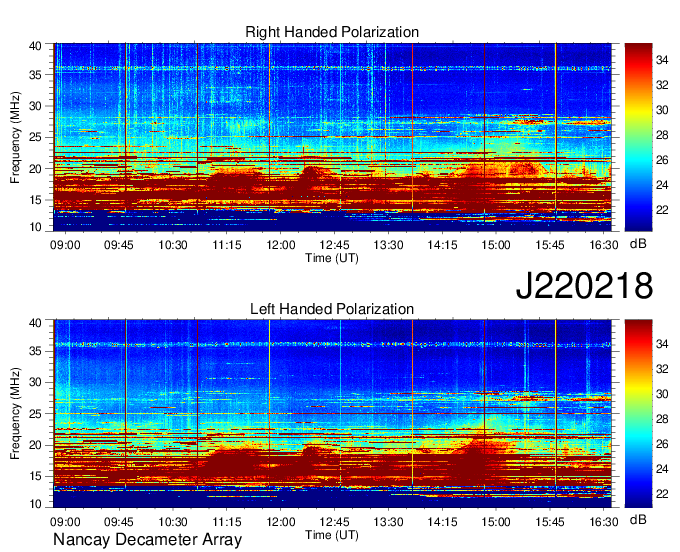The height and width of the screenshot is (552, 680).
Task: Click 24 dB value on Left Handed colorbar
Action: point(662,469)
